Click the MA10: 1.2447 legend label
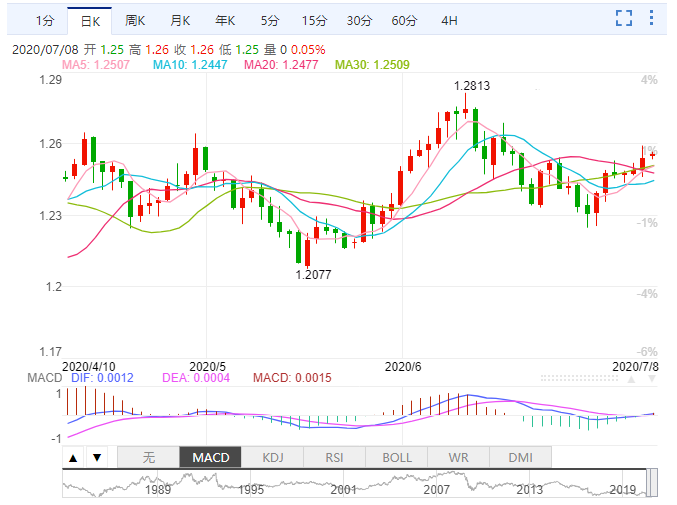The height and width of the screenshot is (505, 677). click(x=190, y=65)
